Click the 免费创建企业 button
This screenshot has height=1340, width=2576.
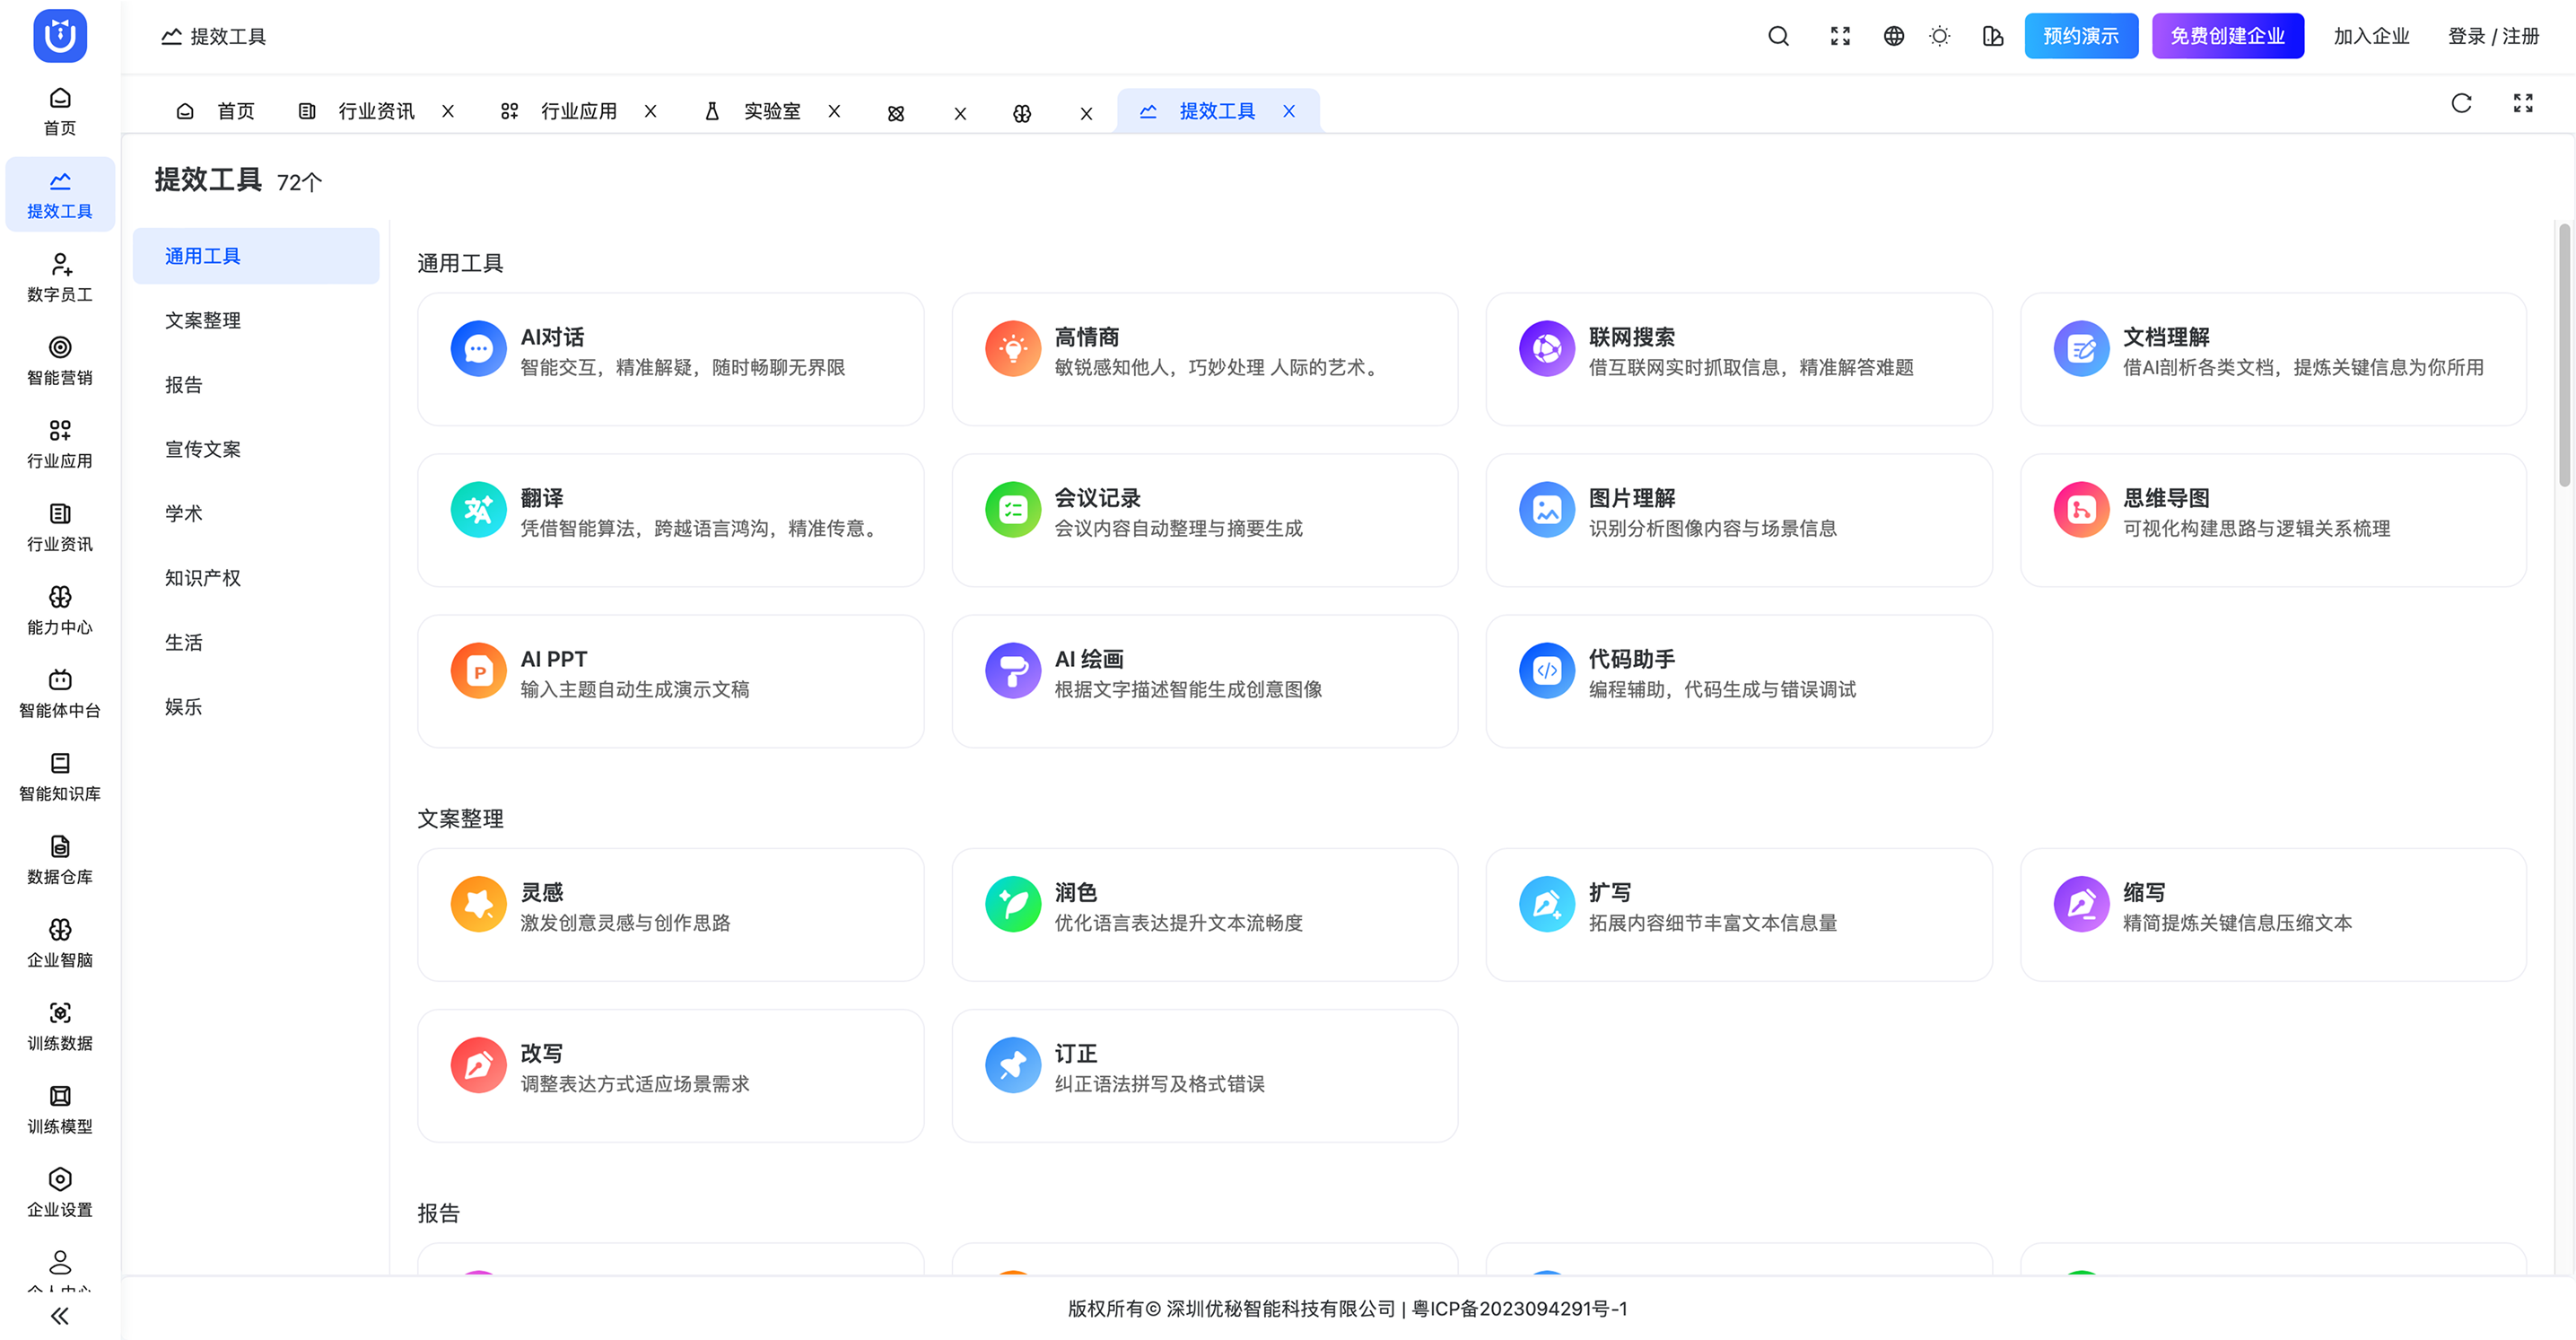pyautogui.click(x=2227, y=36)
